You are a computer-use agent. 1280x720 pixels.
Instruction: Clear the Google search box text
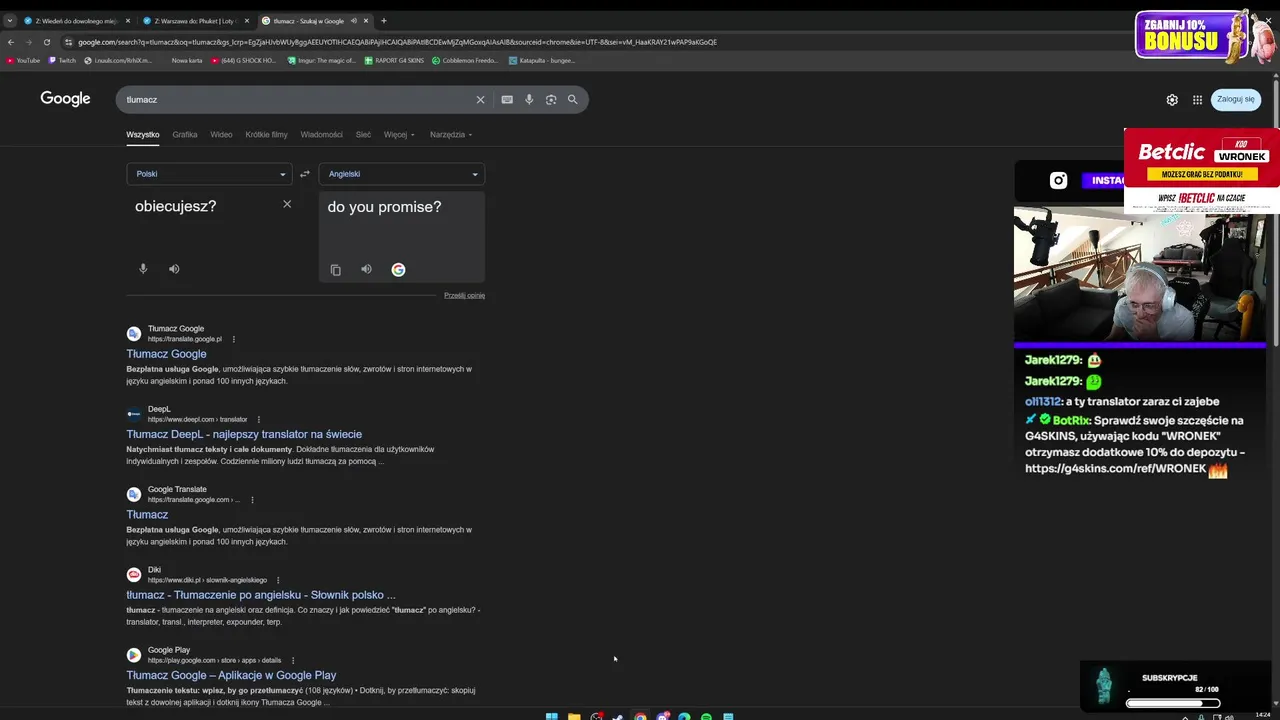[x=480, y=100]
